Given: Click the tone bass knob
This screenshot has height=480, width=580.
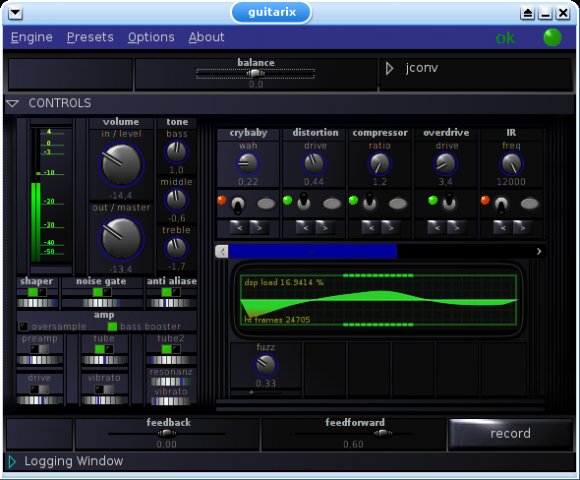Looking at the screenshot, I should pos(176,152).
